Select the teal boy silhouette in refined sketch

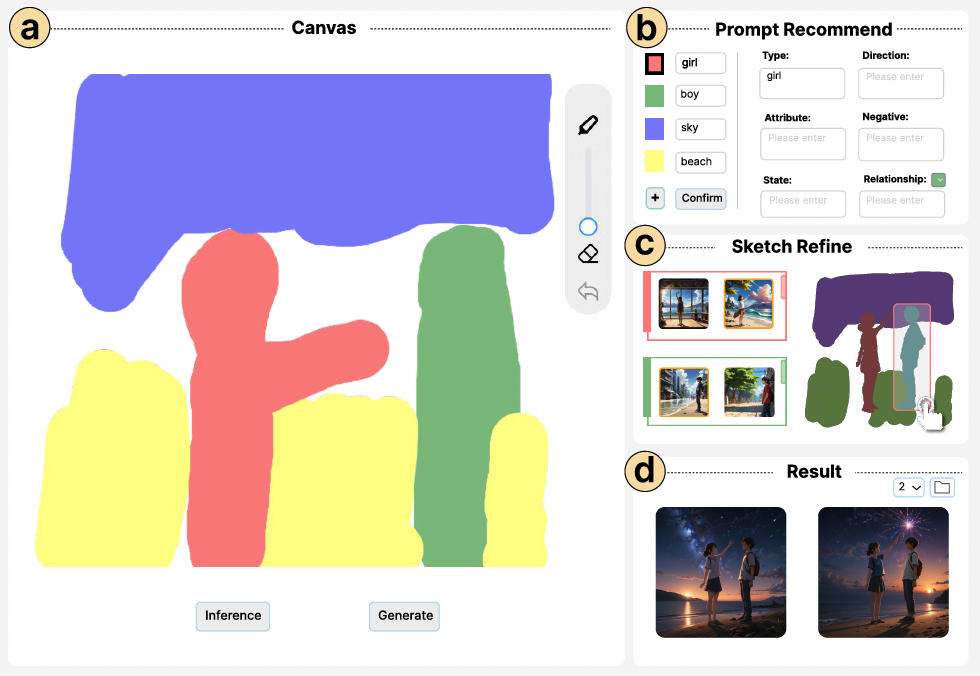912,357
